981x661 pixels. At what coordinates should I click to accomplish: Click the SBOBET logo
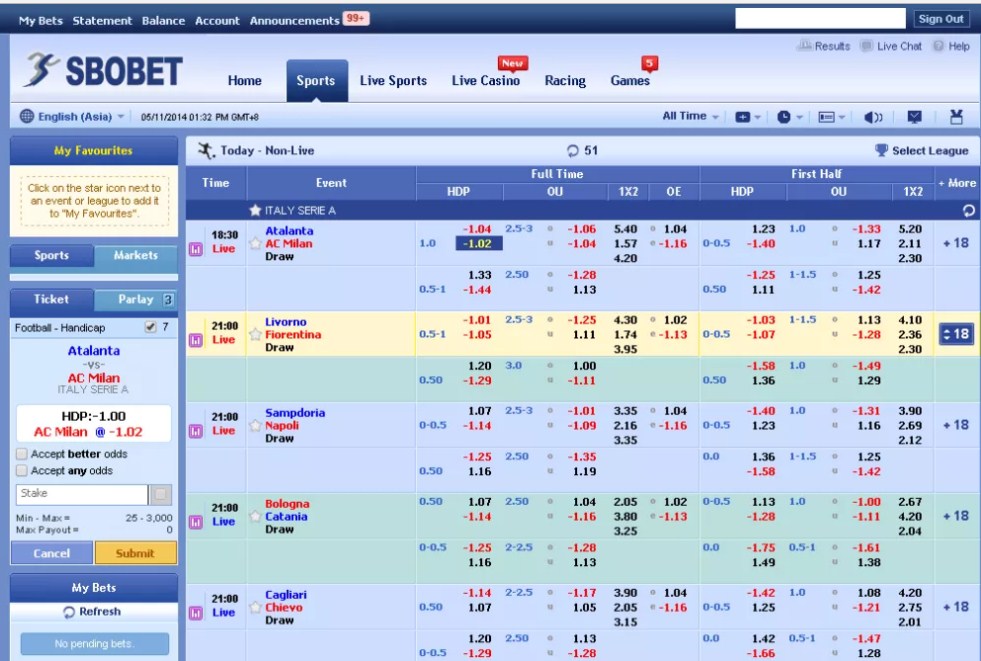point(104,70)
